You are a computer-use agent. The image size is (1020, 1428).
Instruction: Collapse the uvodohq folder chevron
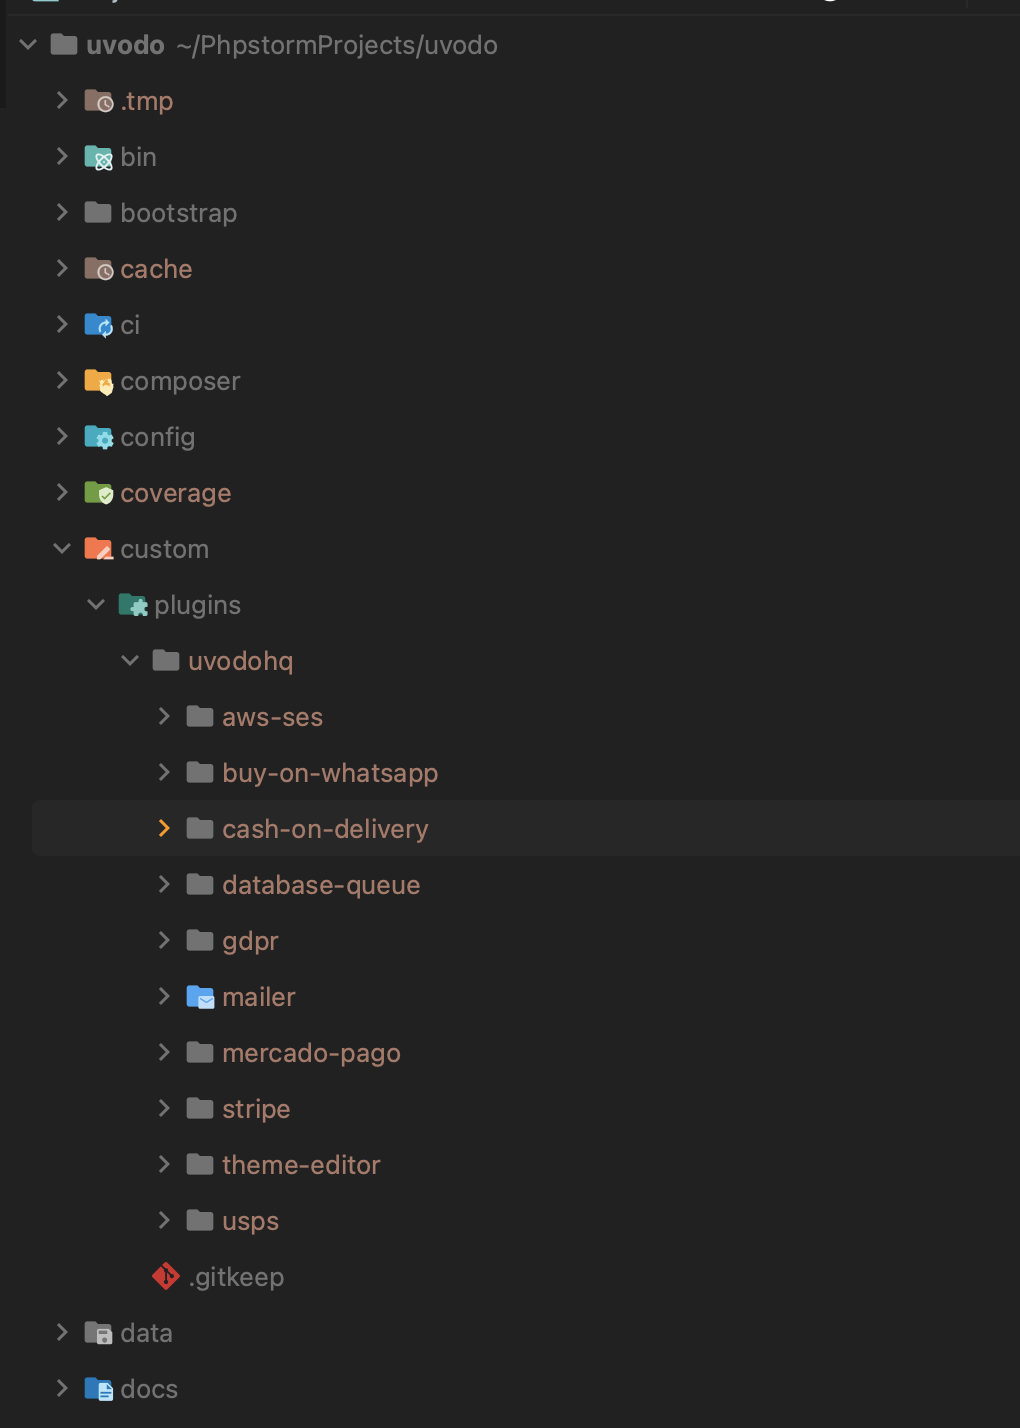[130, 661]
